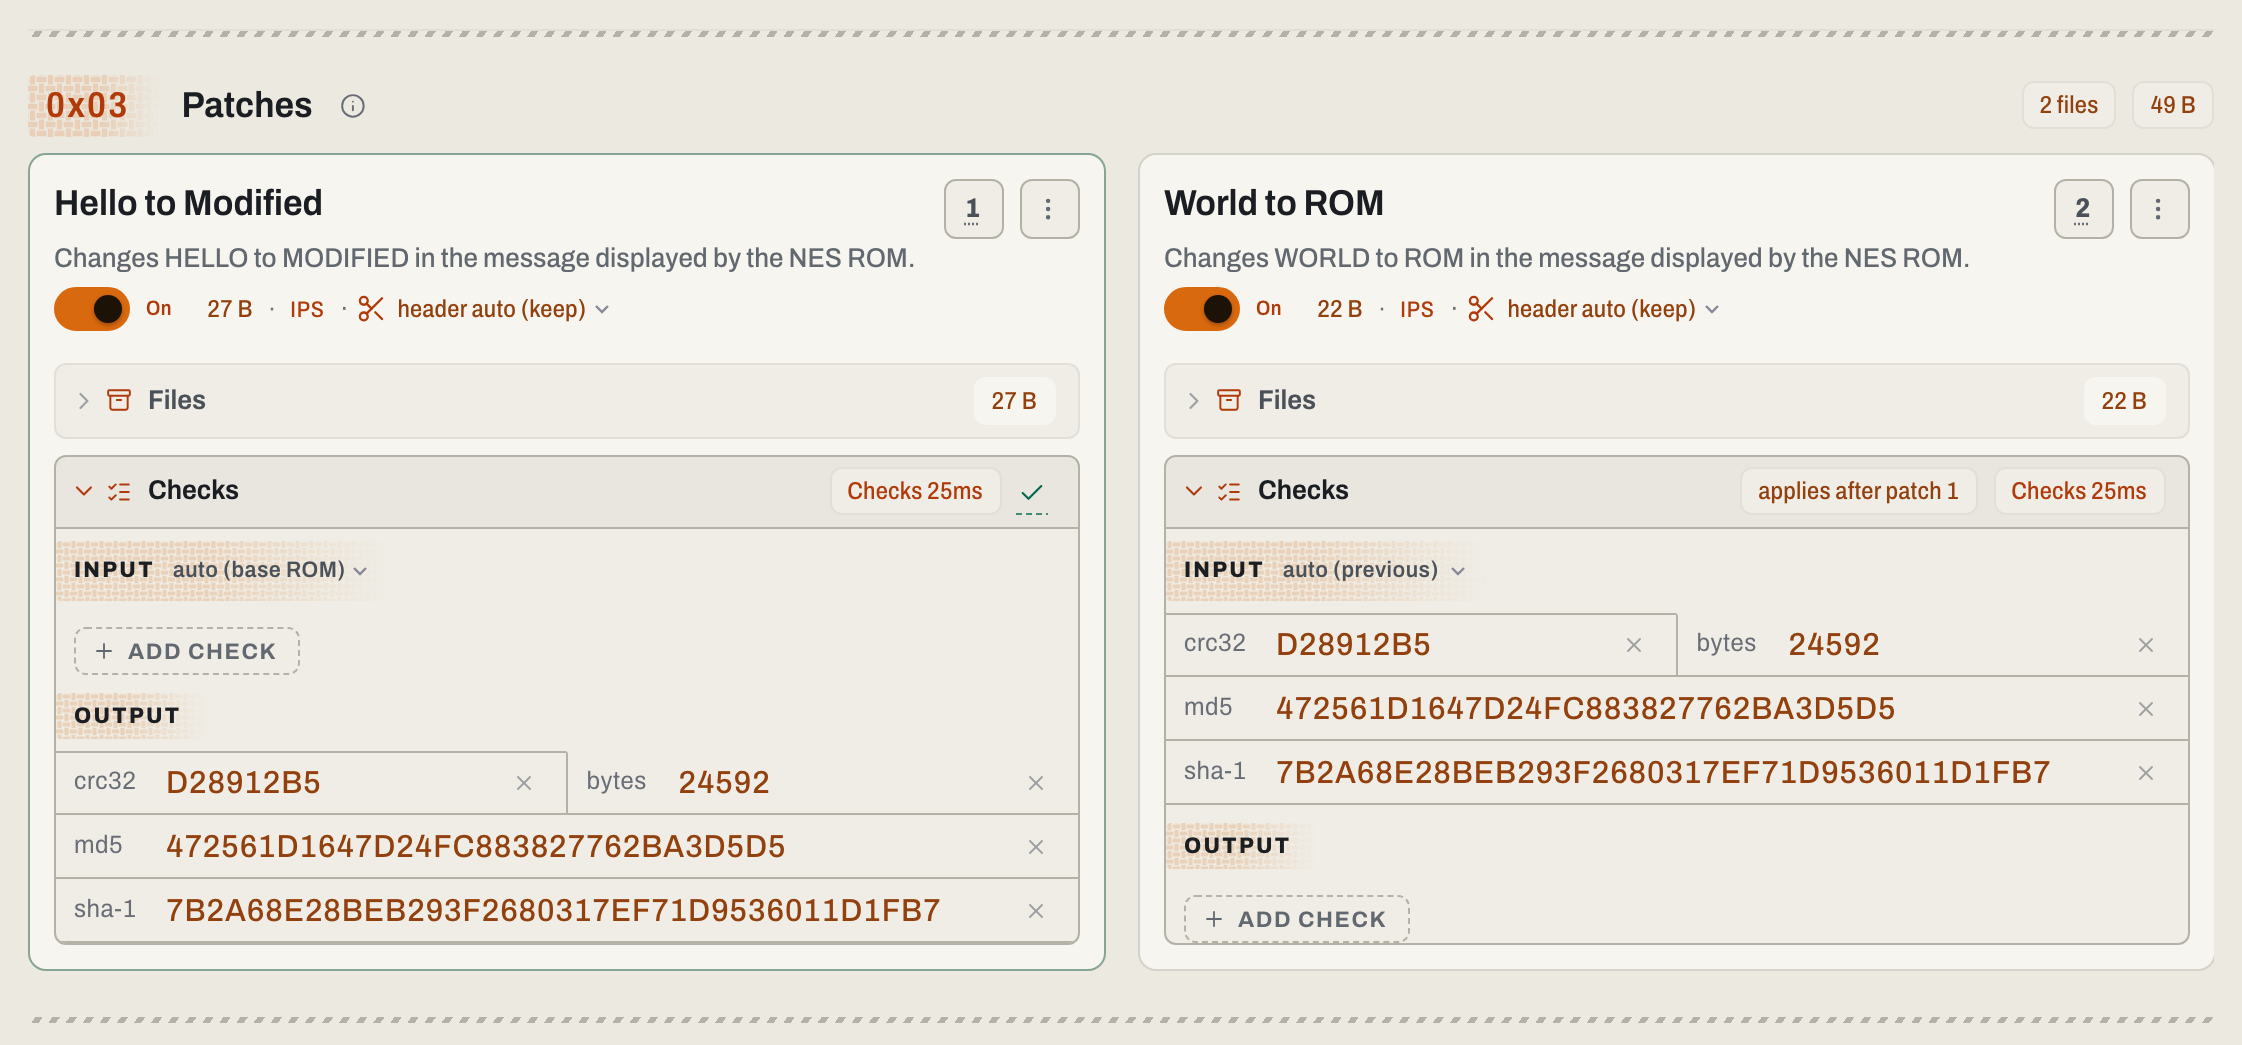
Task: Remove the crc32 output check in Hello to Modified
Action: [x=524, y=783]
